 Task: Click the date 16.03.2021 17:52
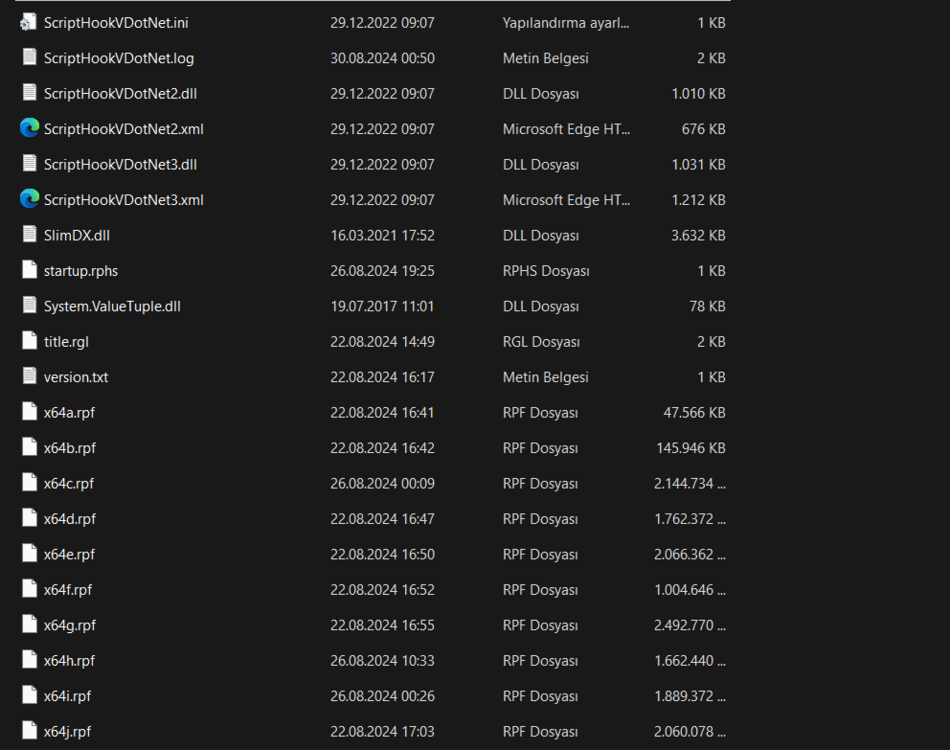tap(382, 236)
